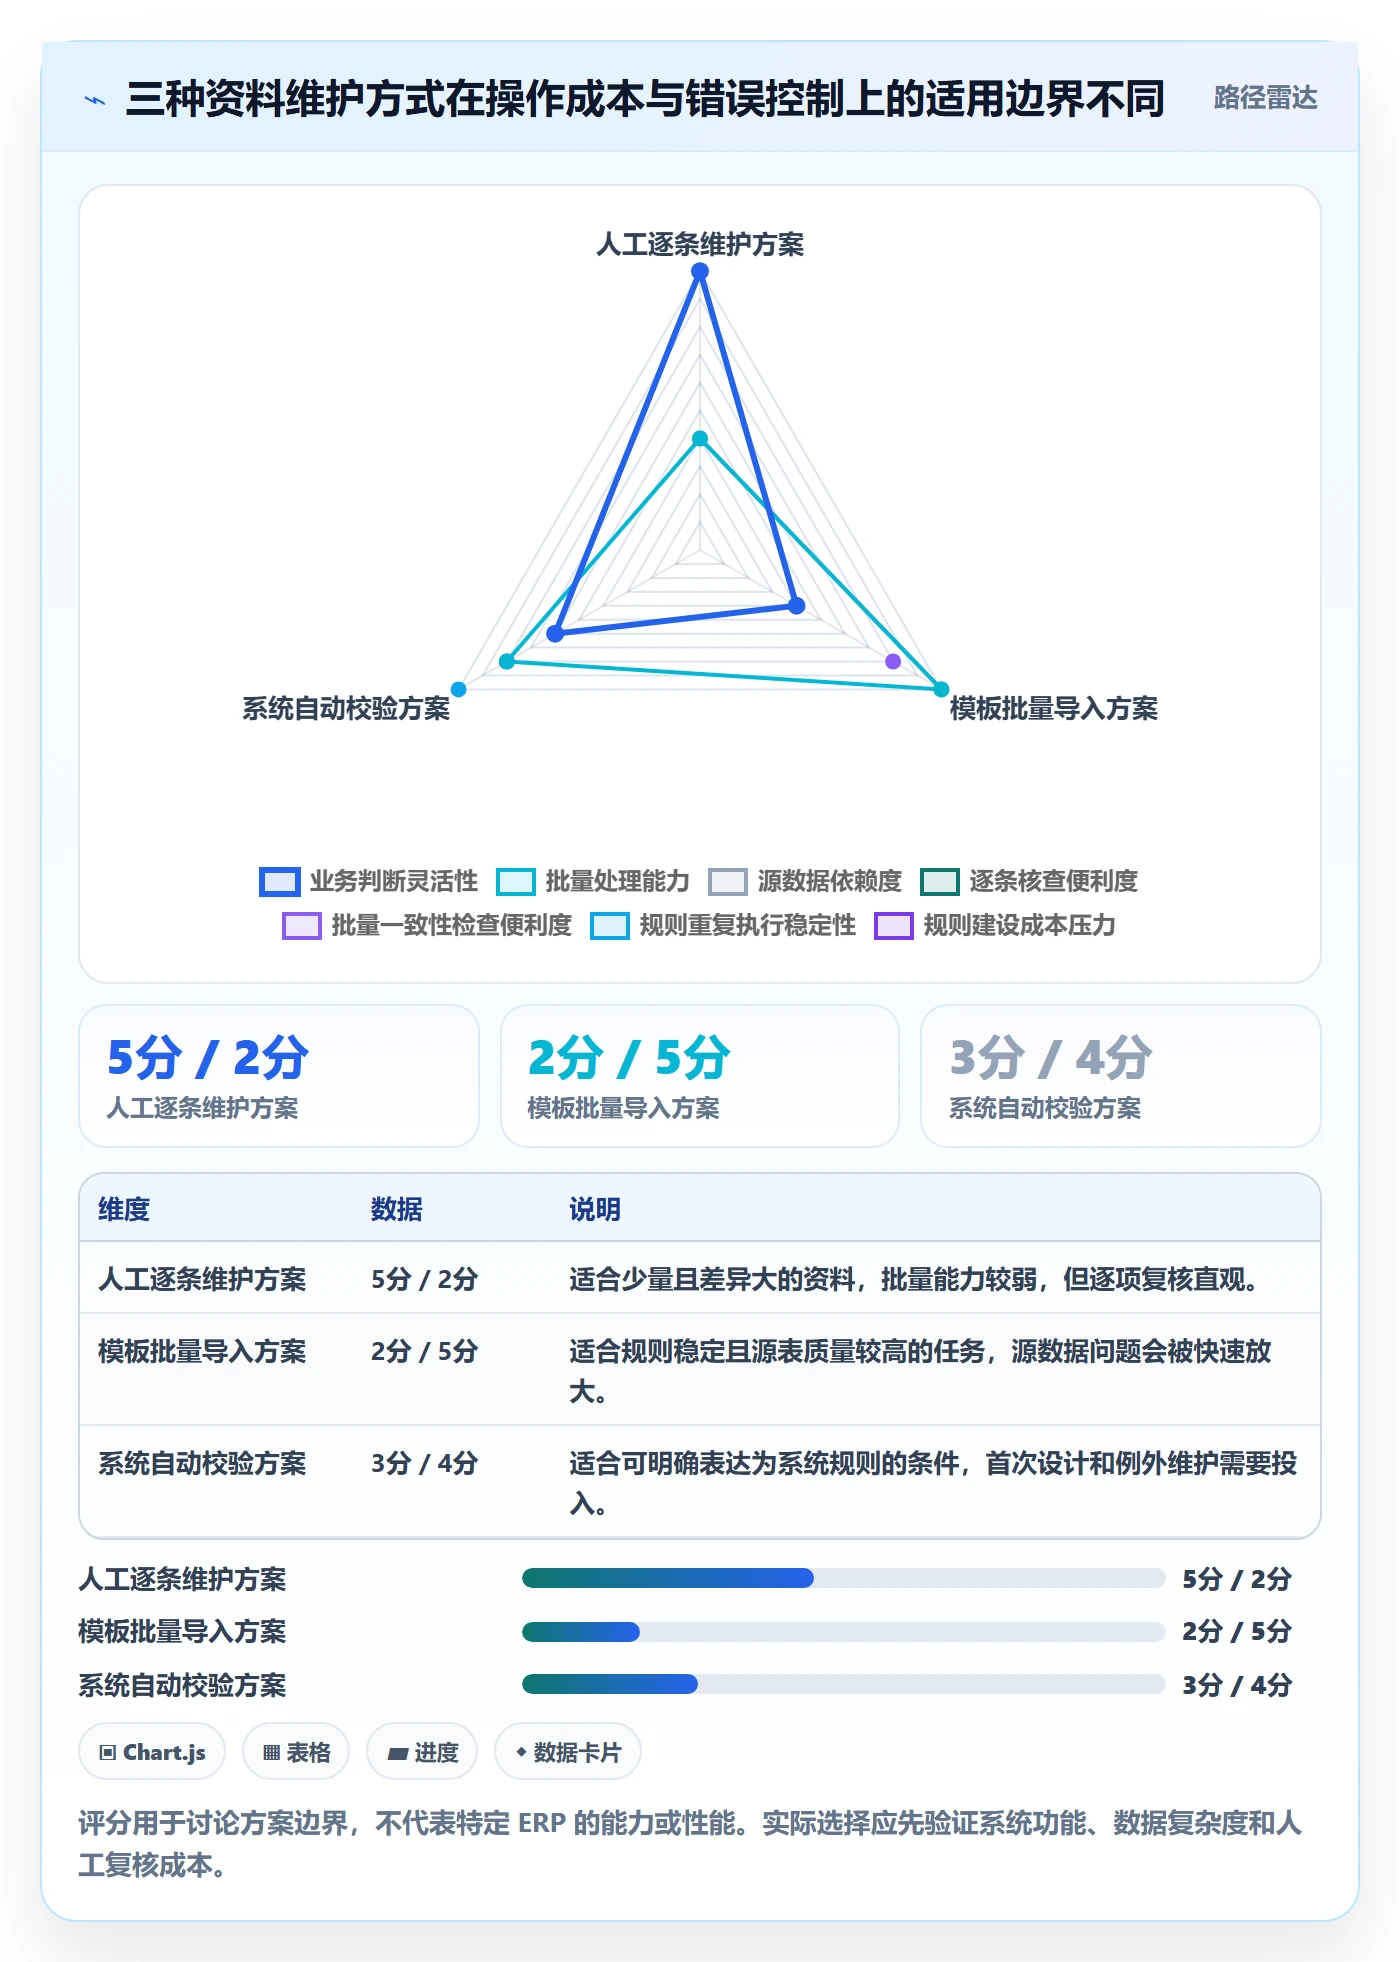Screen dimensions: 1400x1962
Task: Select the 表格 tag
Action: pos(296,1752)
